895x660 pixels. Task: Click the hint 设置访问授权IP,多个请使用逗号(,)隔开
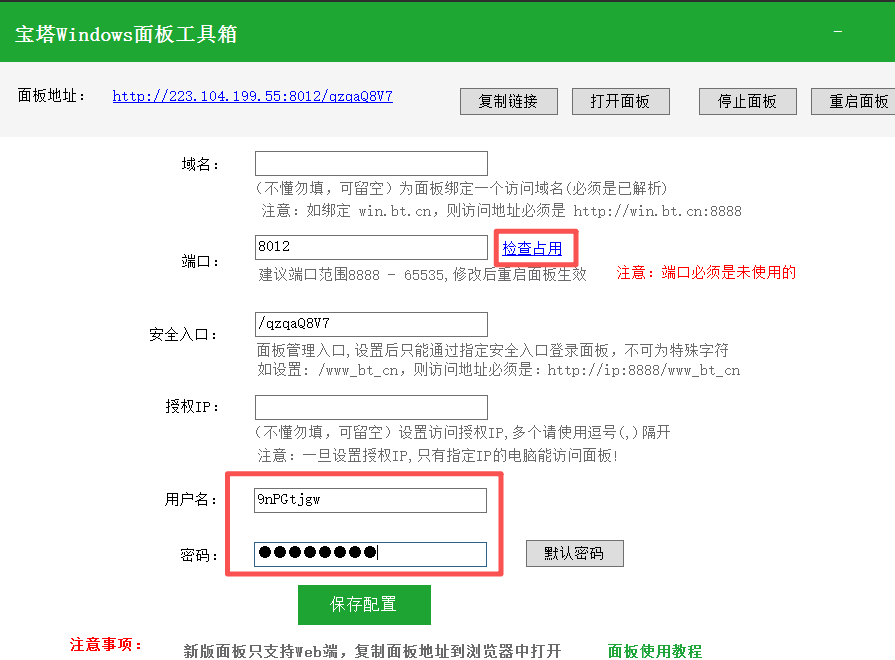[534, 432]
